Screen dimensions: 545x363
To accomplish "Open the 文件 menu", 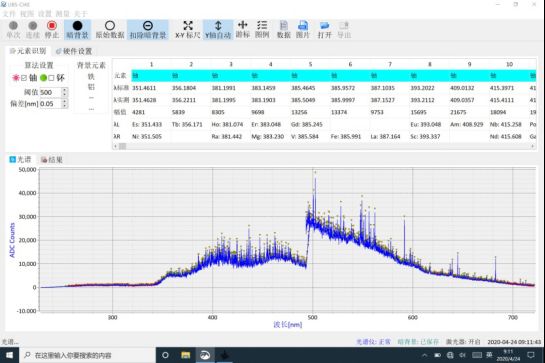I will (x=9, y=14).
